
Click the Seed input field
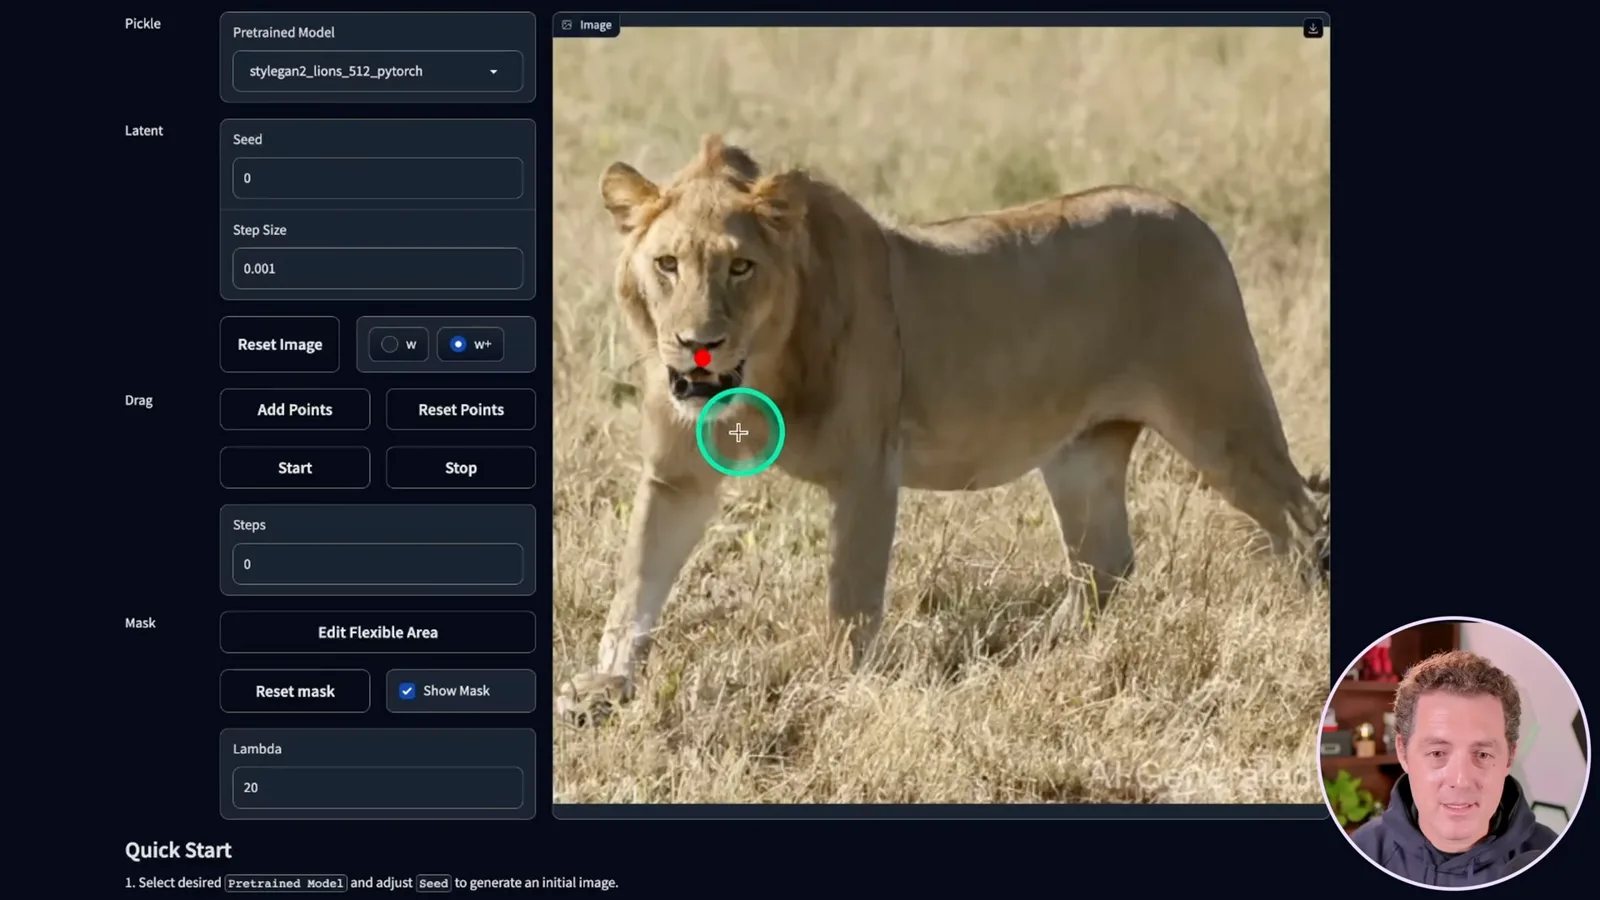click(377, 178)
